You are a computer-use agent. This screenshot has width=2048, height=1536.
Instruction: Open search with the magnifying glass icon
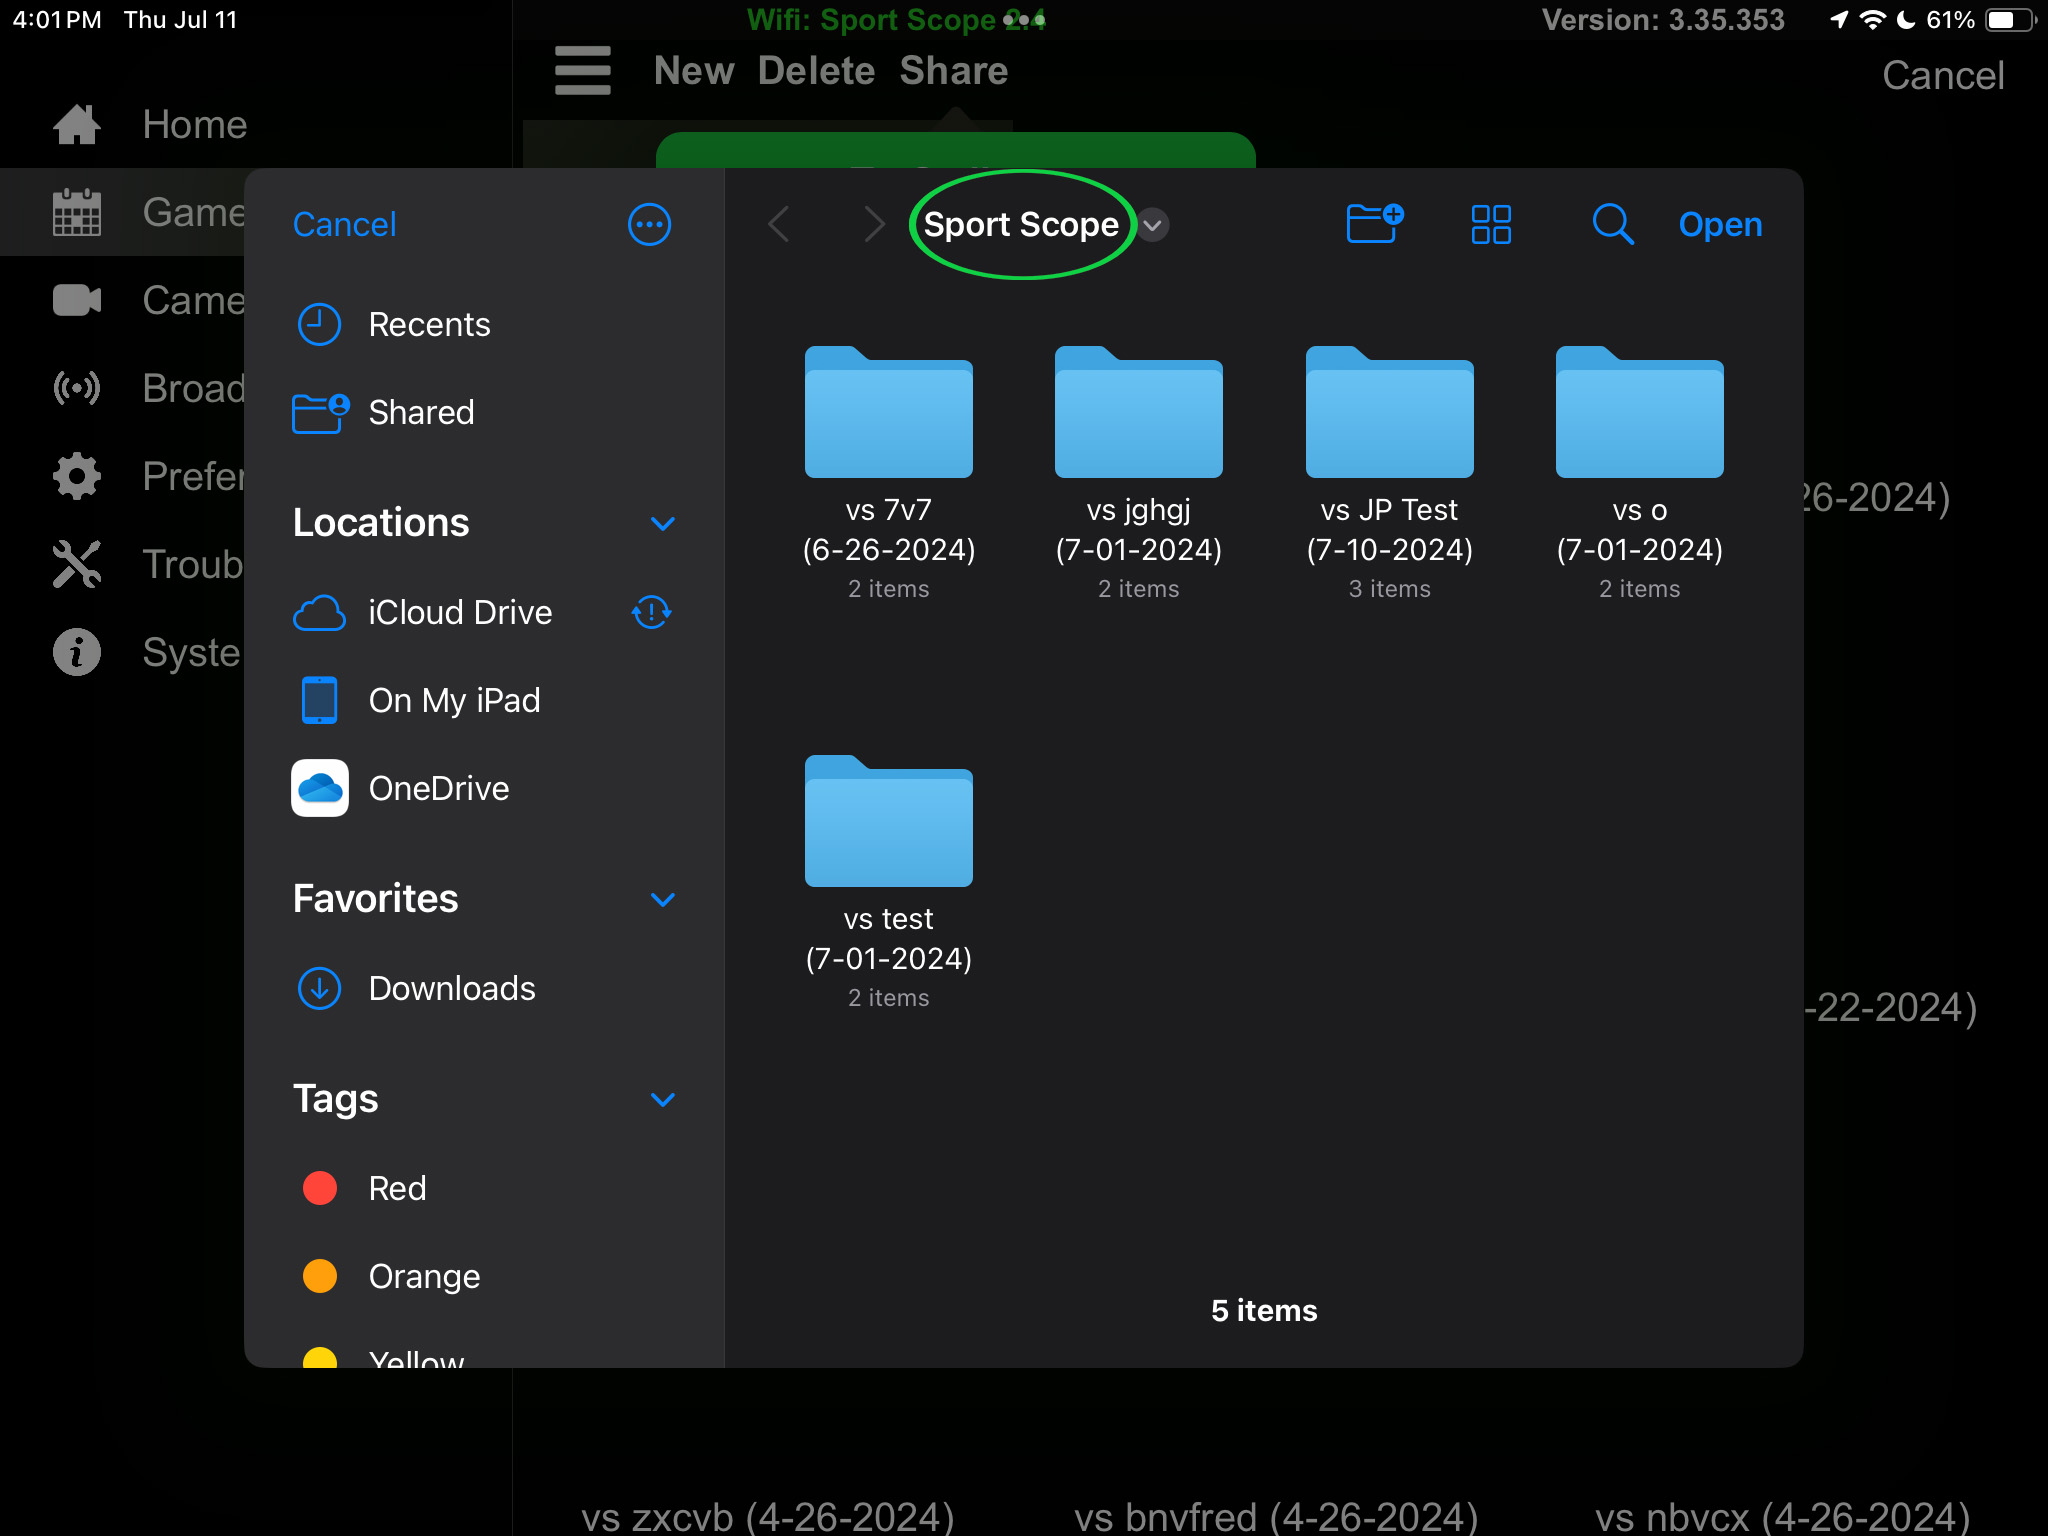click(1613, 224)
